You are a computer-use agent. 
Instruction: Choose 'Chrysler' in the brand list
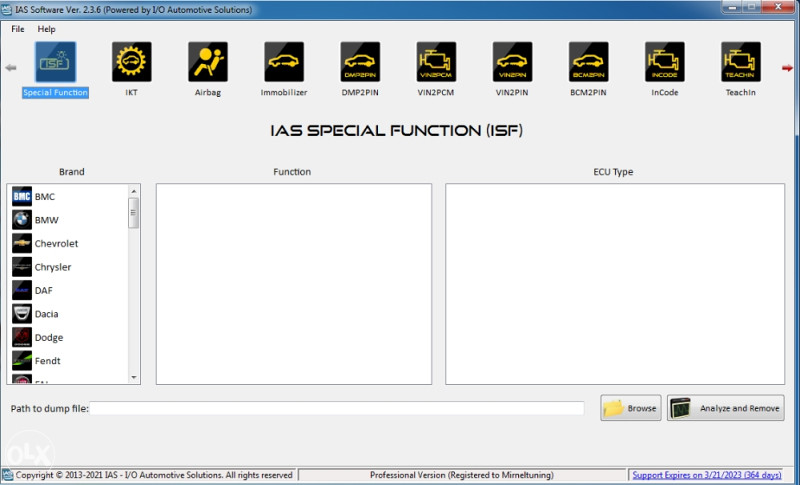pyautogui.click(x=53, y=267)
